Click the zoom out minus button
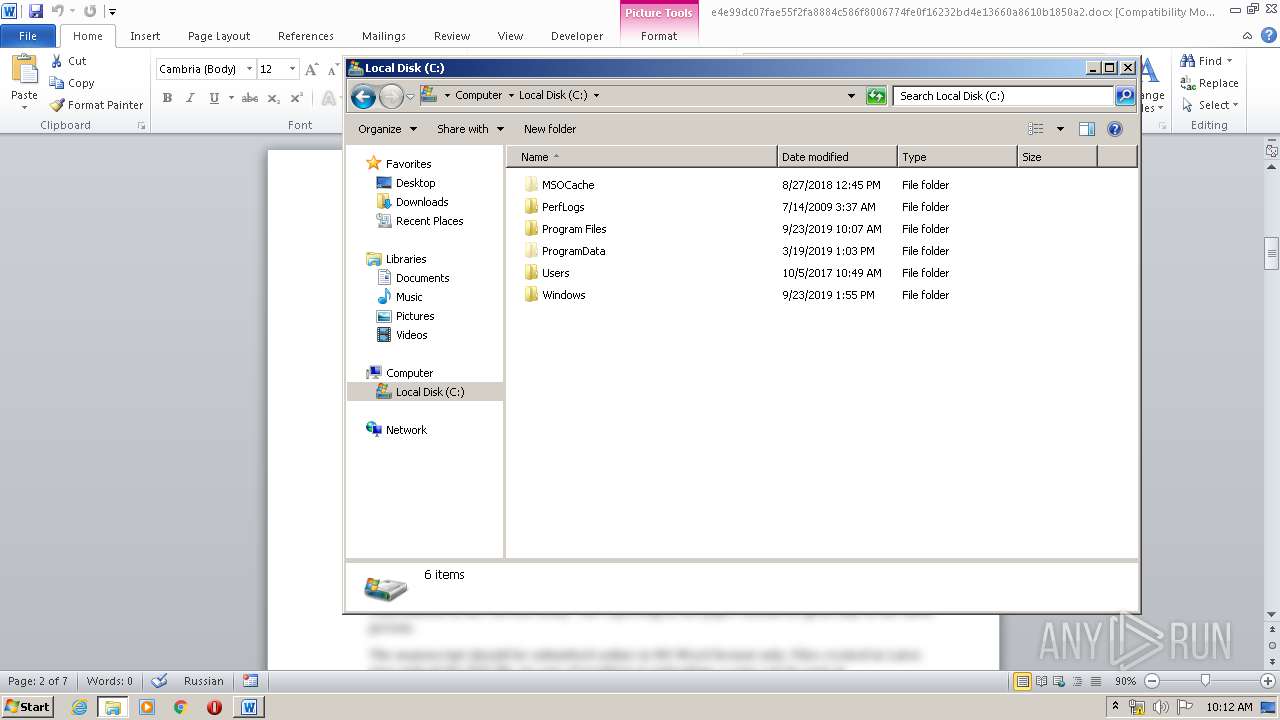The width and height of the screenshot is (1280, 720). point(1151,681)
